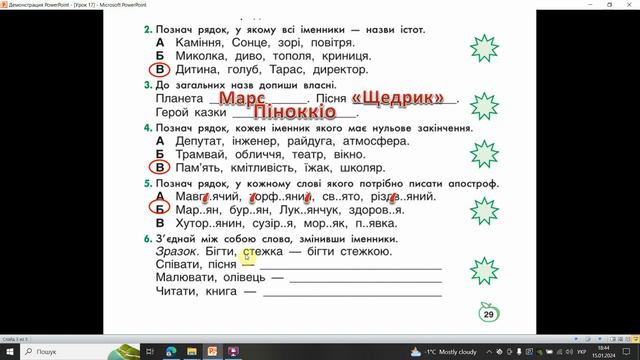Open the clock showing 15.01.2024
Image resolution: width=640 pixels, height=360 pixels.
coord(604,351)
